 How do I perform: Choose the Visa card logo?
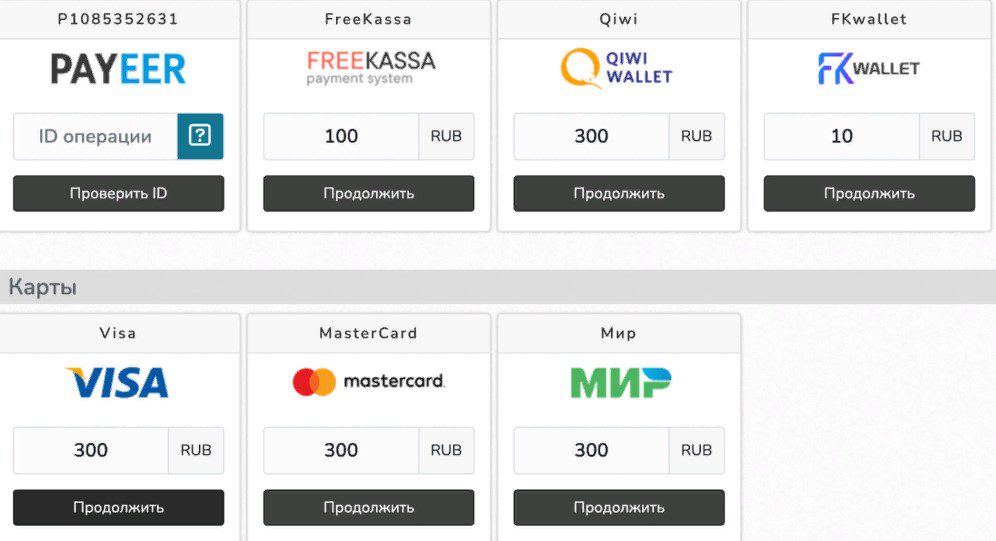tap(118, 382)
